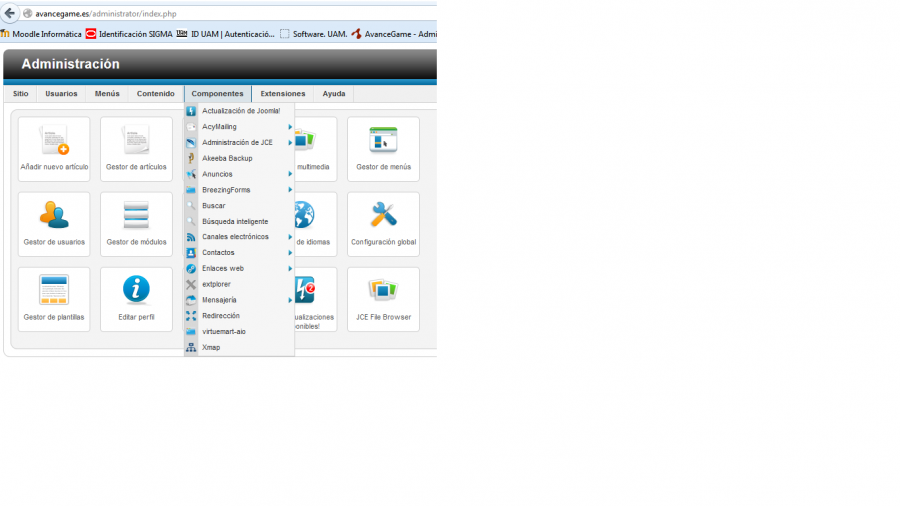The height and width of the screenshot is (506, 900).
Task: Expand Enlaces web submenu arrow
Action: 290,268
